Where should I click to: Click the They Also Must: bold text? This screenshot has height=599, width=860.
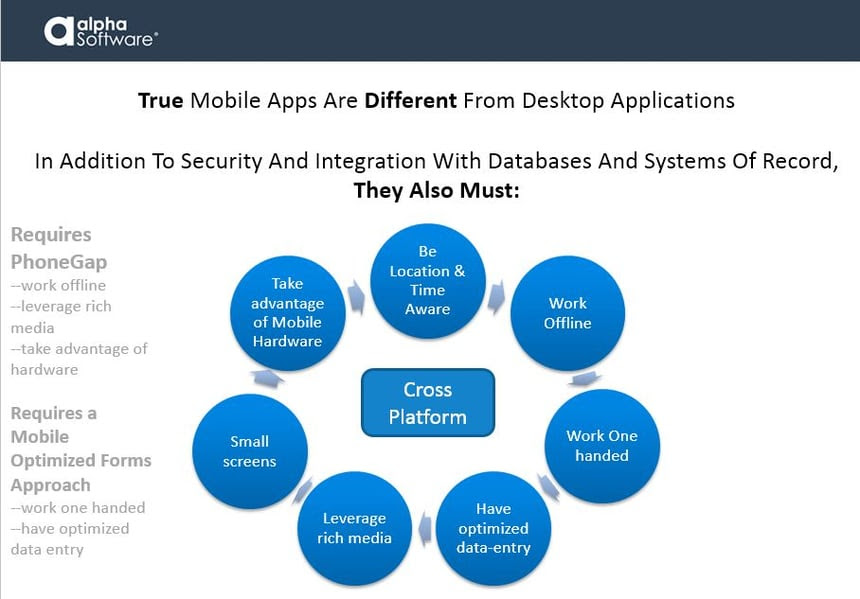tap(436, 190)
